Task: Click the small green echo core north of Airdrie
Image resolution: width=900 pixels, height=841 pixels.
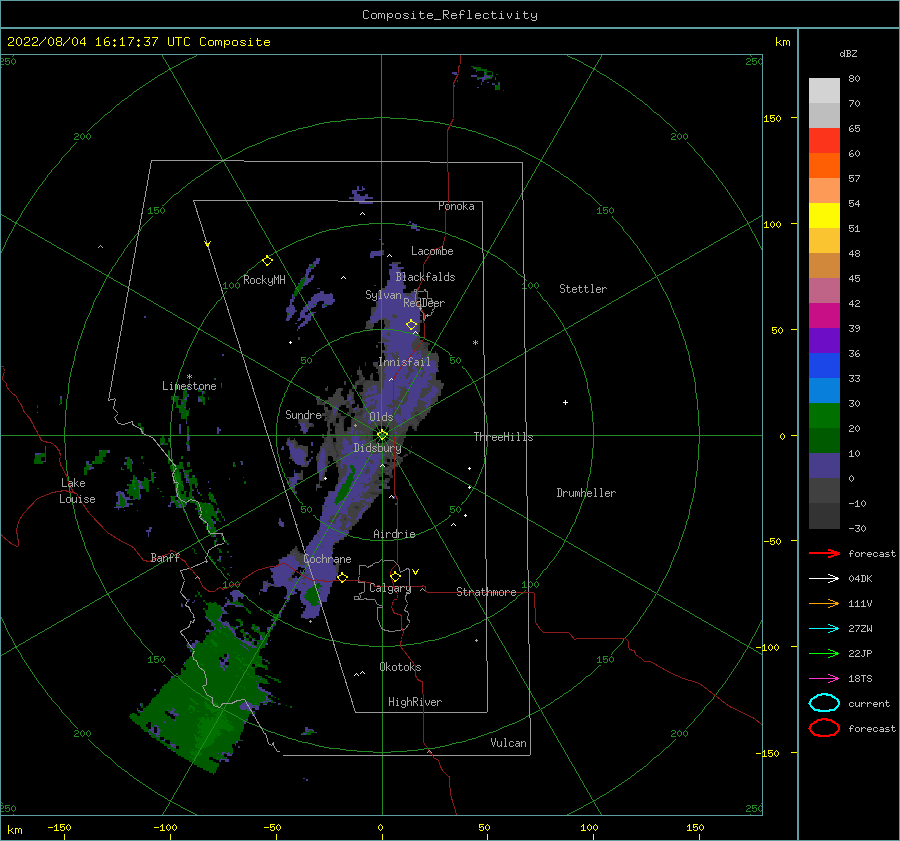Action: point(345,486)
